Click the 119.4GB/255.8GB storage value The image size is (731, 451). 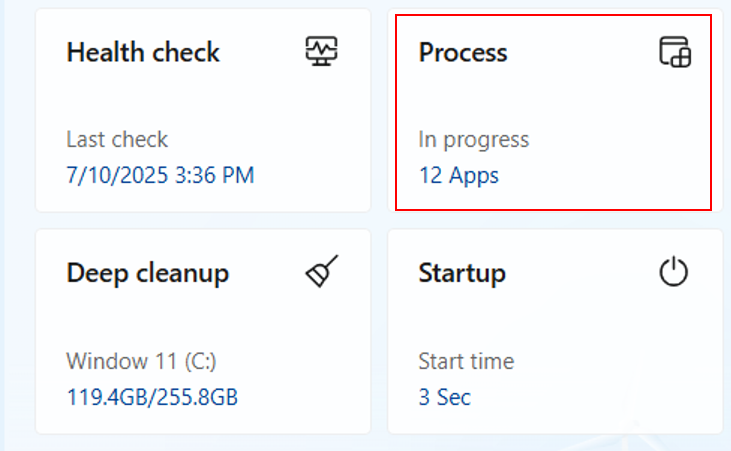[x=152, y=397]
